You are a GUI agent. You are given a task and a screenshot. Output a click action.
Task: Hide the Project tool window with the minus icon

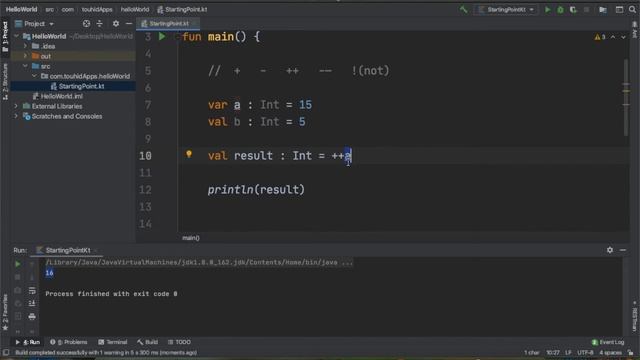[x=129, y=24]
